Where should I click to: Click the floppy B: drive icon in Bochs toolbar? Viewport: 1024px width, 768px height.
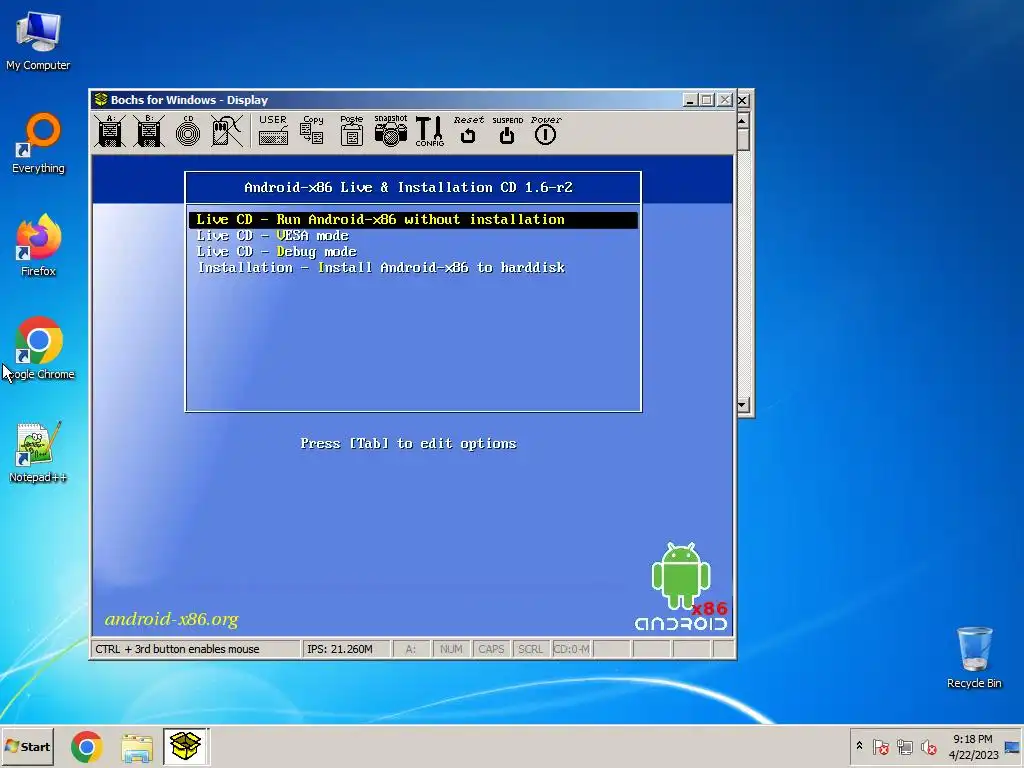tap(149, 131)
